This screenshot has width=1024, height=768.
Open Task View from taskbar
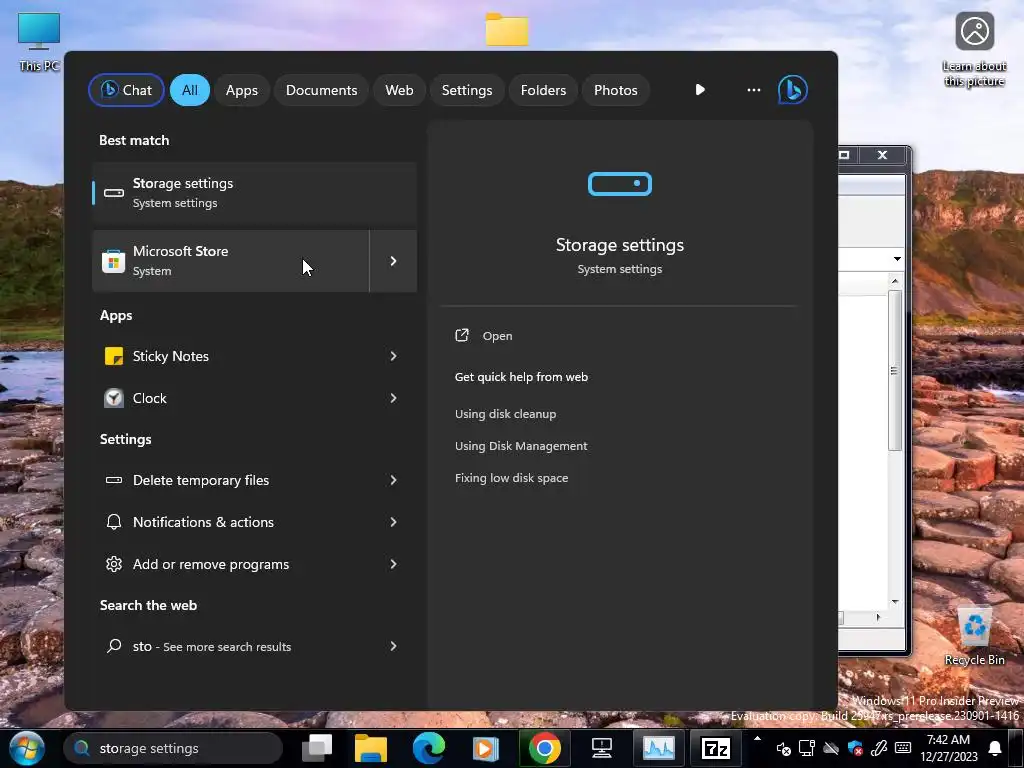point(317,748)
